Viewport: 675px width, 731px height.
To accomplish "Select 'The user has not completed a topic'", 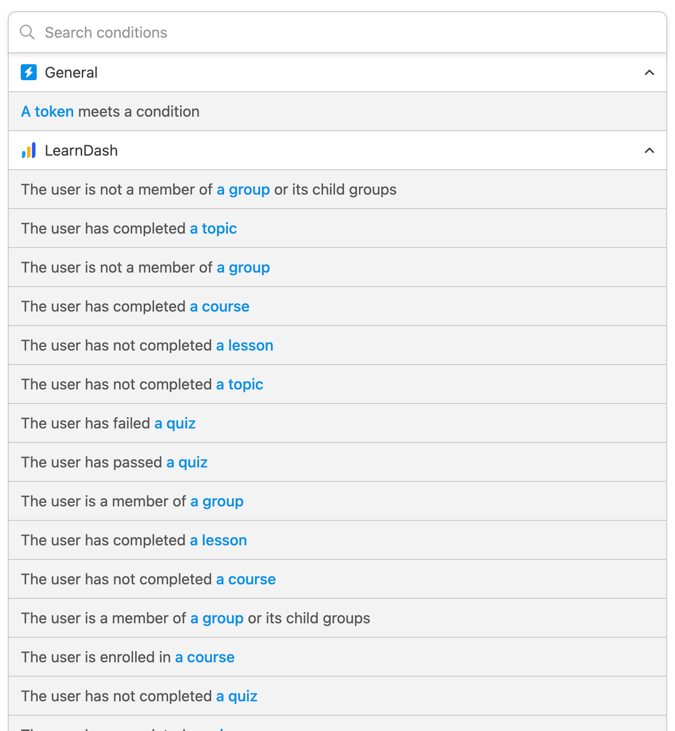I will 338,384.
